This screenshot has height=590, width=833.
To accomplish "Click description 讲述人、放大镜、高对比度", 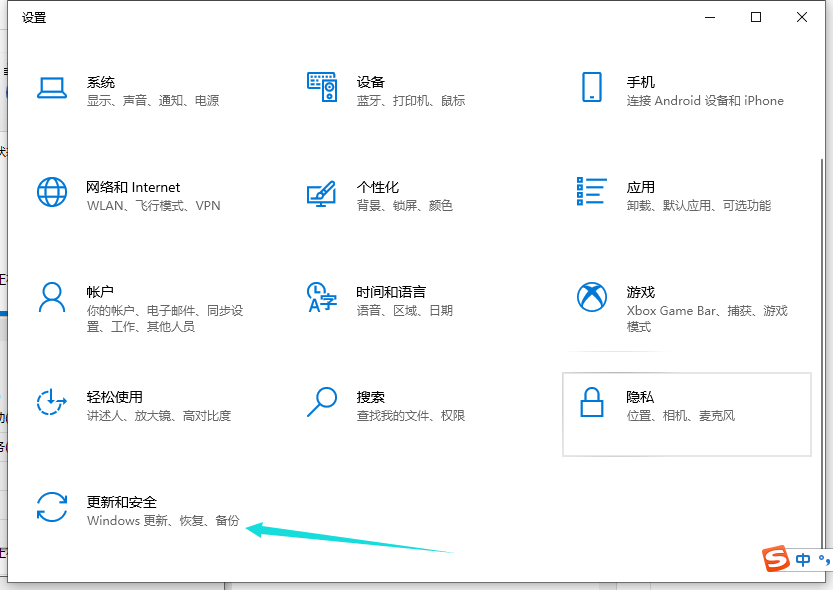I will pos(159,415).
